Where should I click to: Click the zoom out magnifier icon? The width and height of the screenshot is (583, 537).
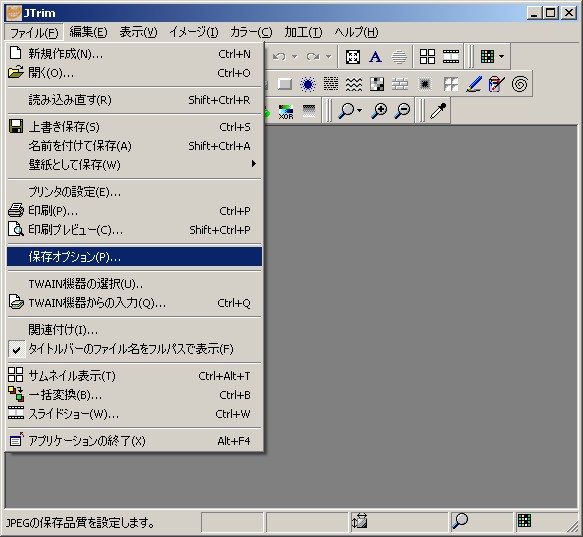tap(402, 111)
